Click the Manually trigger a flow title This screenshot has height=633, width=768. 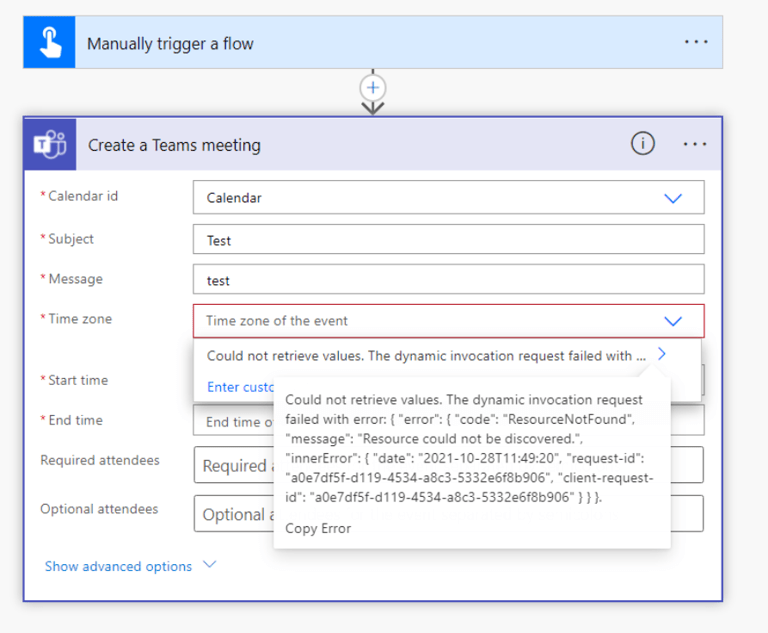[x=170, y=44]
